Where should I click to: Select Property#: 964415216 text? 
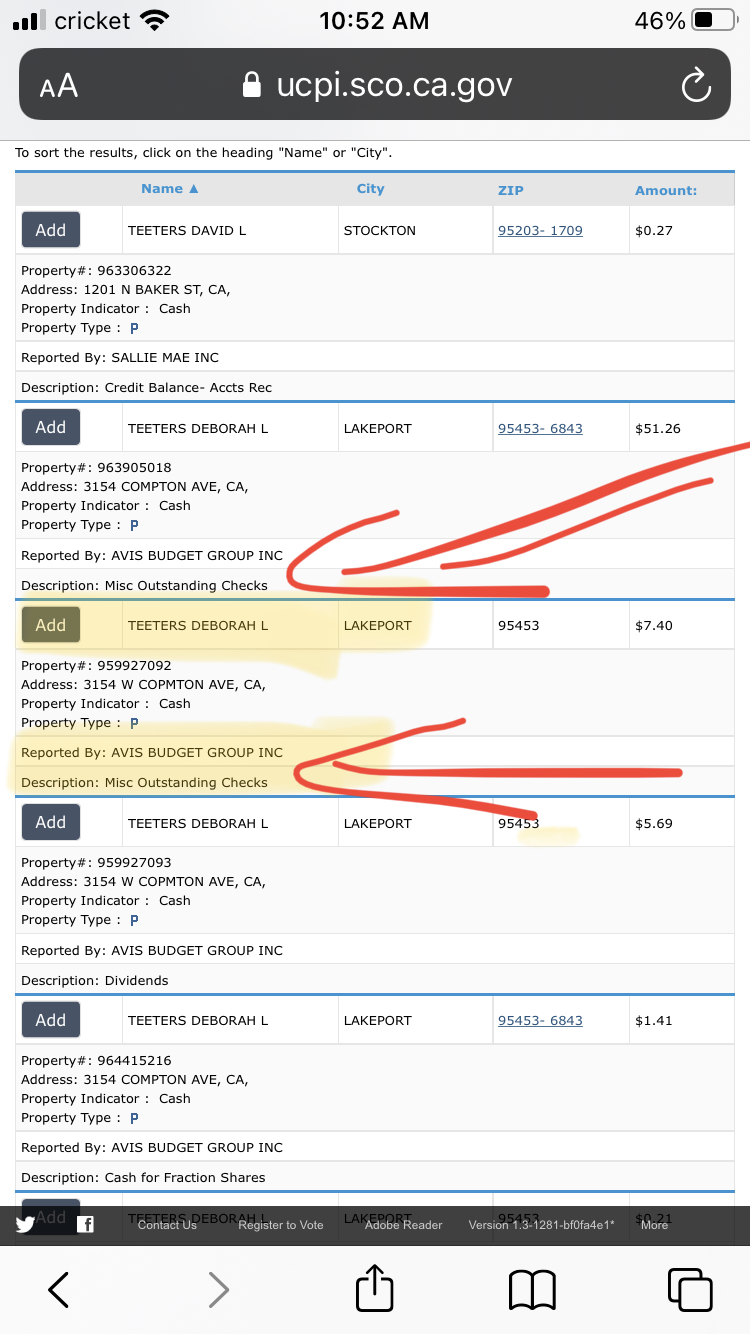96,1060
